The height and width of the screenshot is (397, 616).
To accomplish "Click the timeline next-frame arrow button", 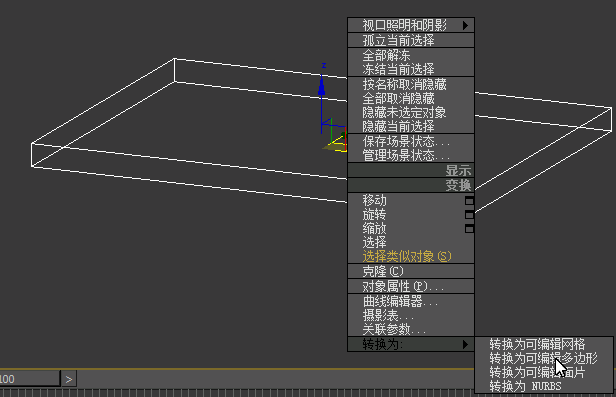I will point(69,379).
